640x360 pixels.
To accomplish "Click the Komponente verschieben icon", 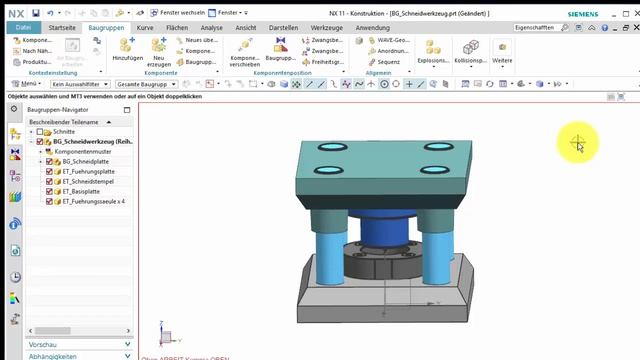I will click(x=245, y=44).
